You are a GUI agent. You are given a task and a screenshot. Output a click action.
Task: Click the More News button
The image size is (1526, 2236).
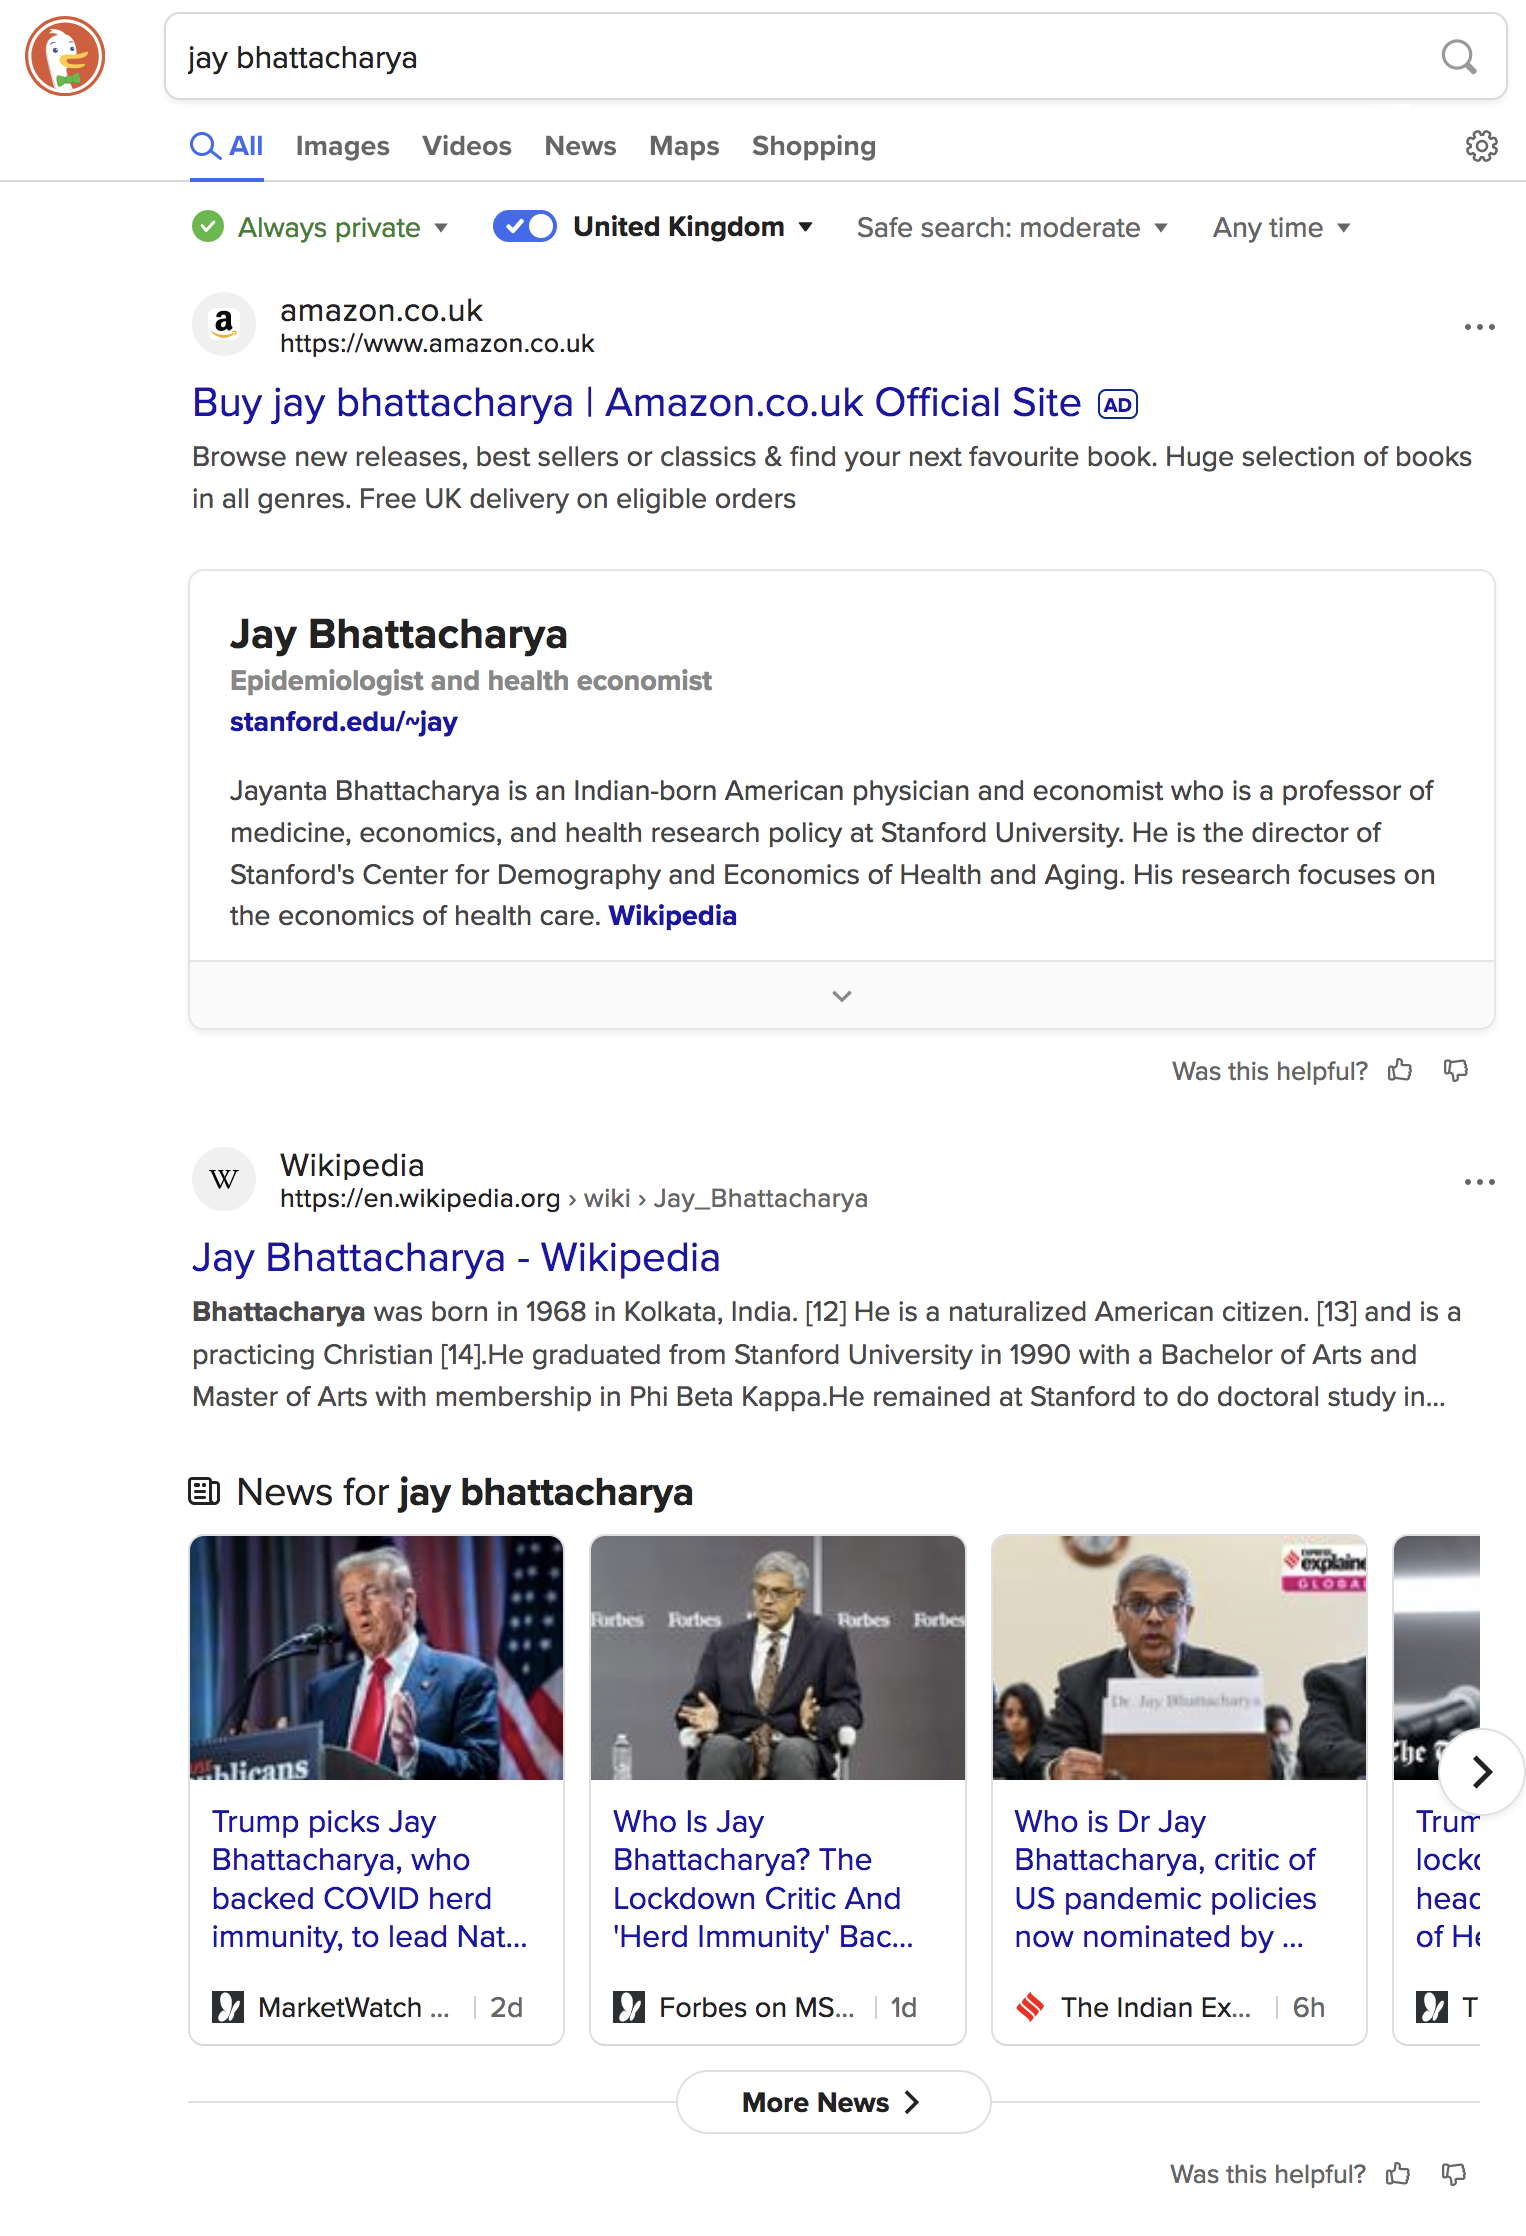point(833,2102)
